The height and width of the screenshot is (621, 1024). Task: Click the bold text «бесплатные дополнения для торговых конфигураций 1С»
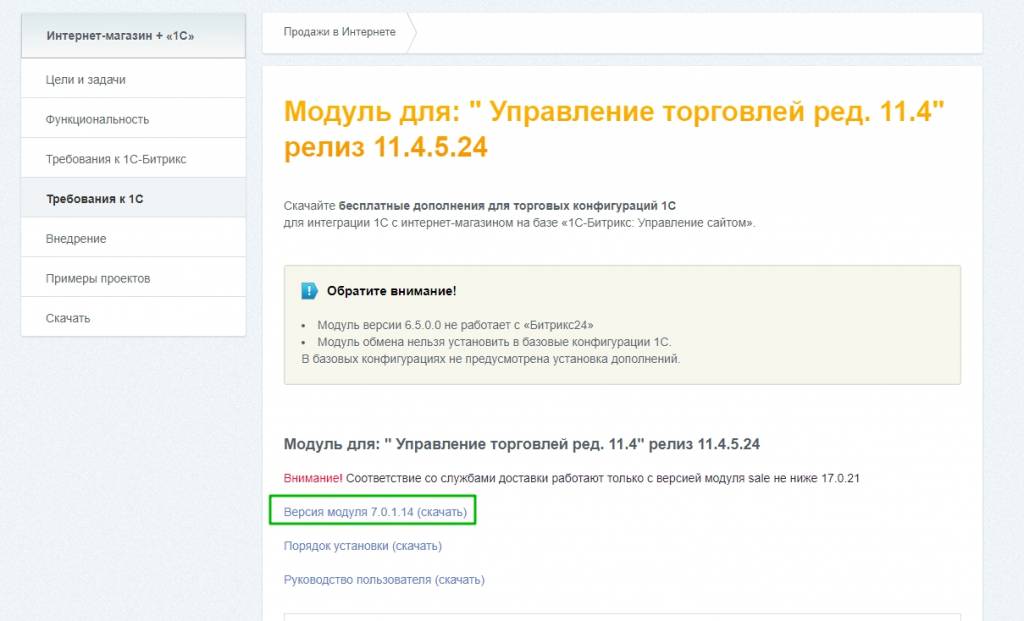[x=507, y=206]
